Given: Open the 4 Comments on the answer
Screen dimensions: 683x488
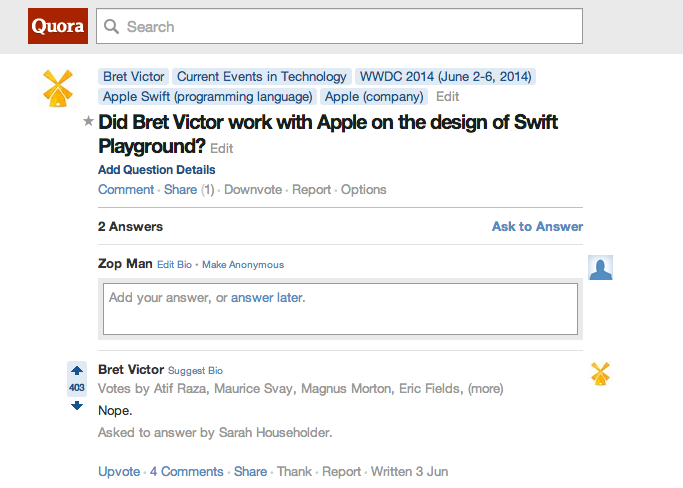Looking at the screenshot, I should 186,471.
